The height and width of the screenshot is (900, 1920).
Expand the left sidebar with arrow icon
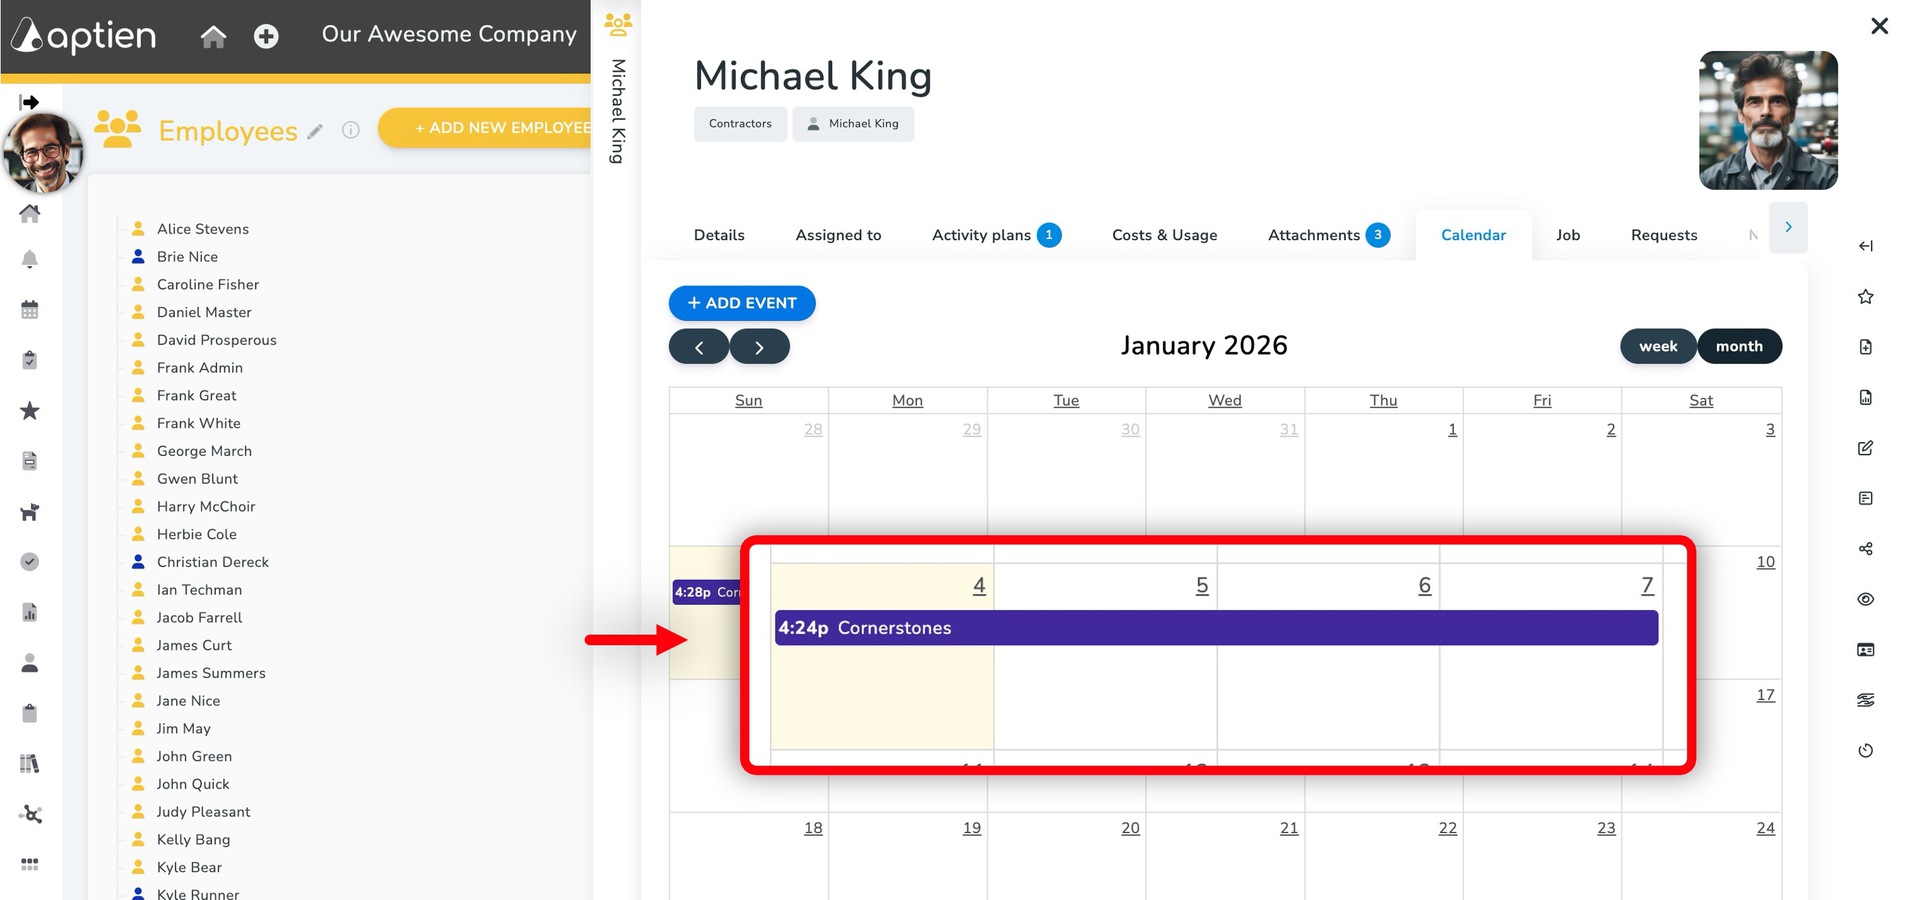click(x=29, y=102)
